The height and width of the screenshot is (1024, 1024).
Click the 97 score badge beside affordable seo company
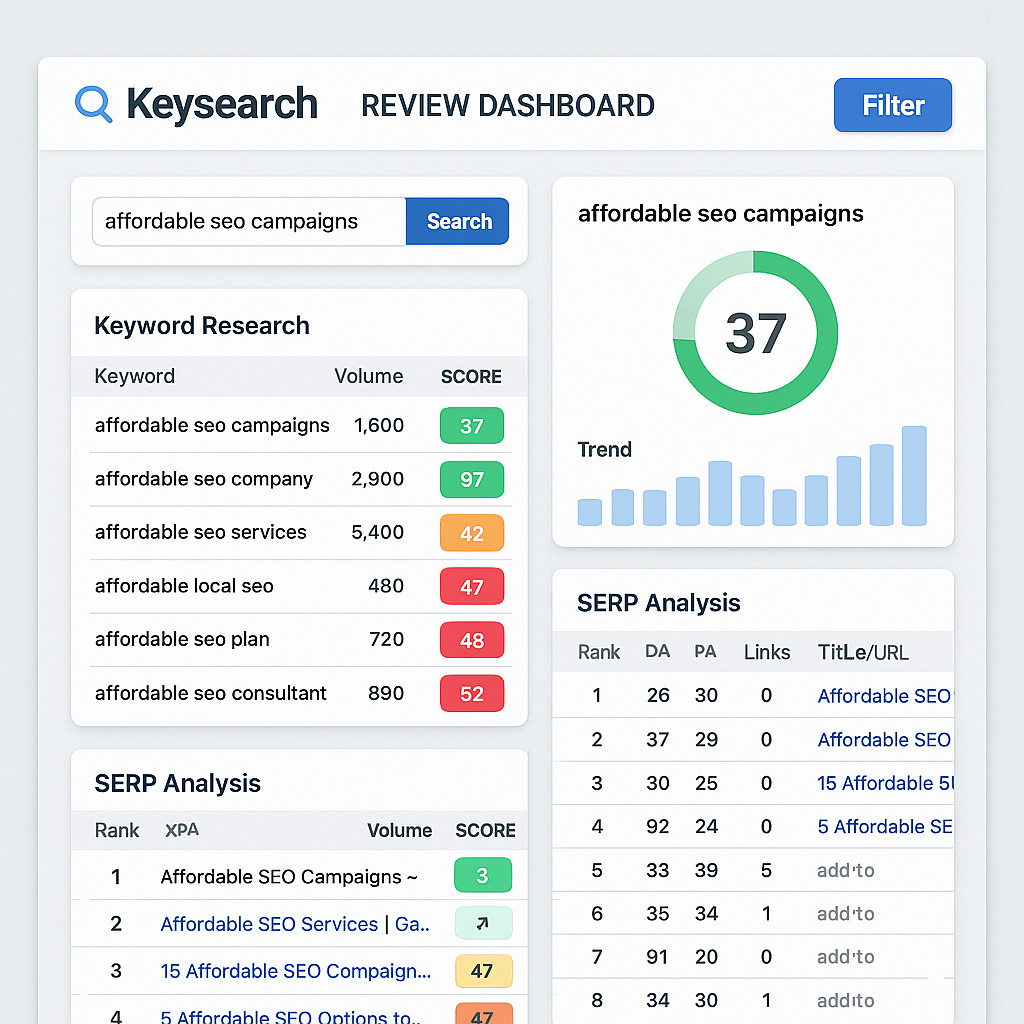click(x=471, y=479)
